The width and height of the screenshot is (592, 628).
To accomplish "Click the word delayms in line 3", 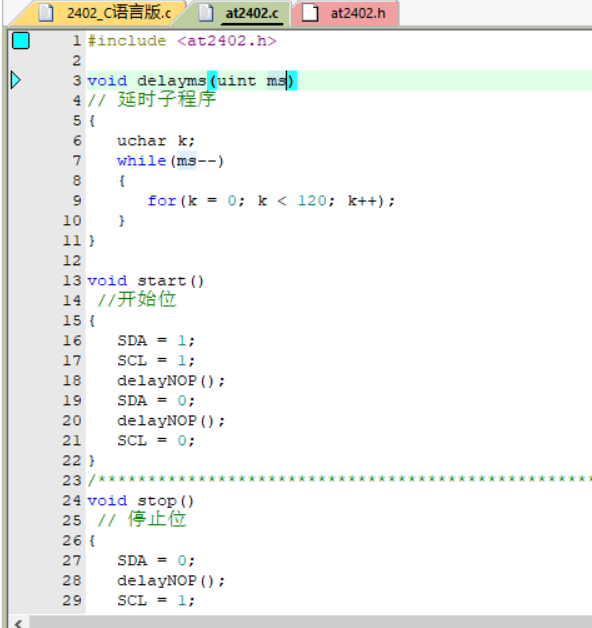I will click(x=171, y=81).
